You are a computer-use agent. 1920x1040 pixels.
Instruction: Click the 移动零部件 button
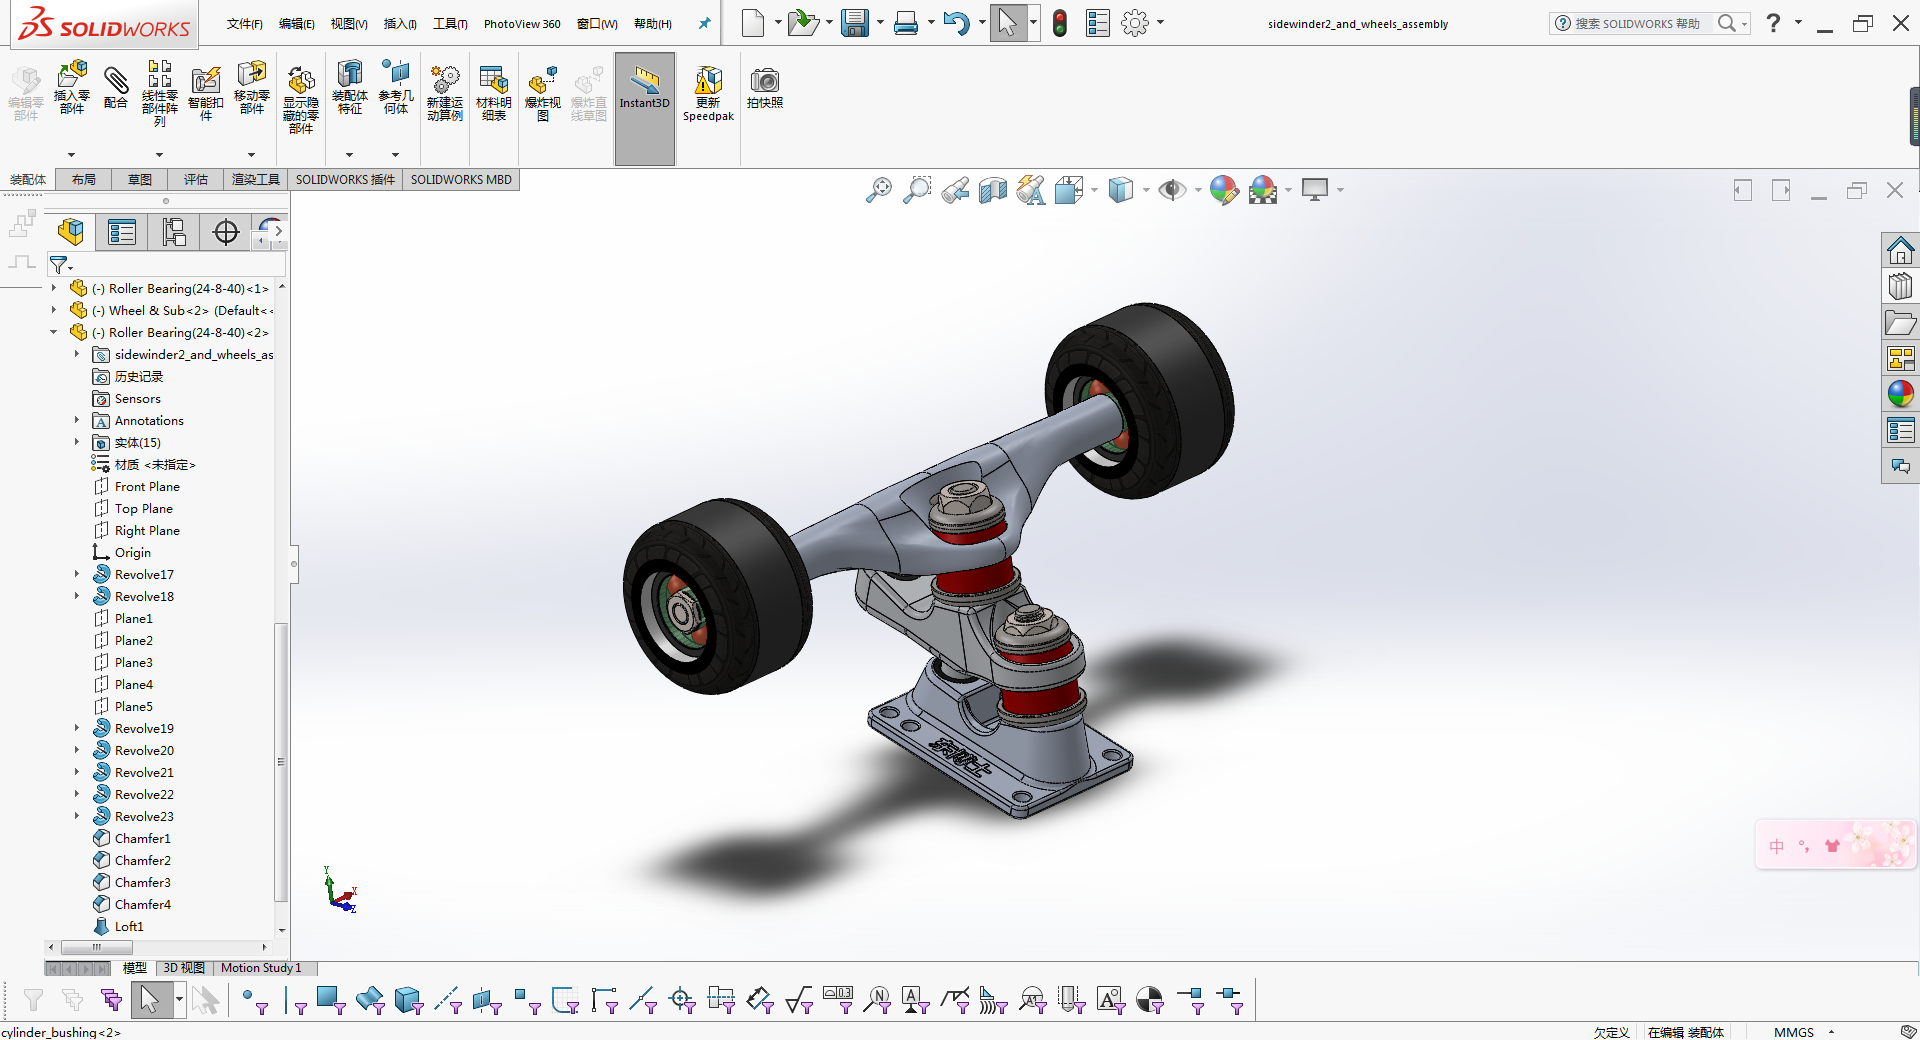[252, 88]
